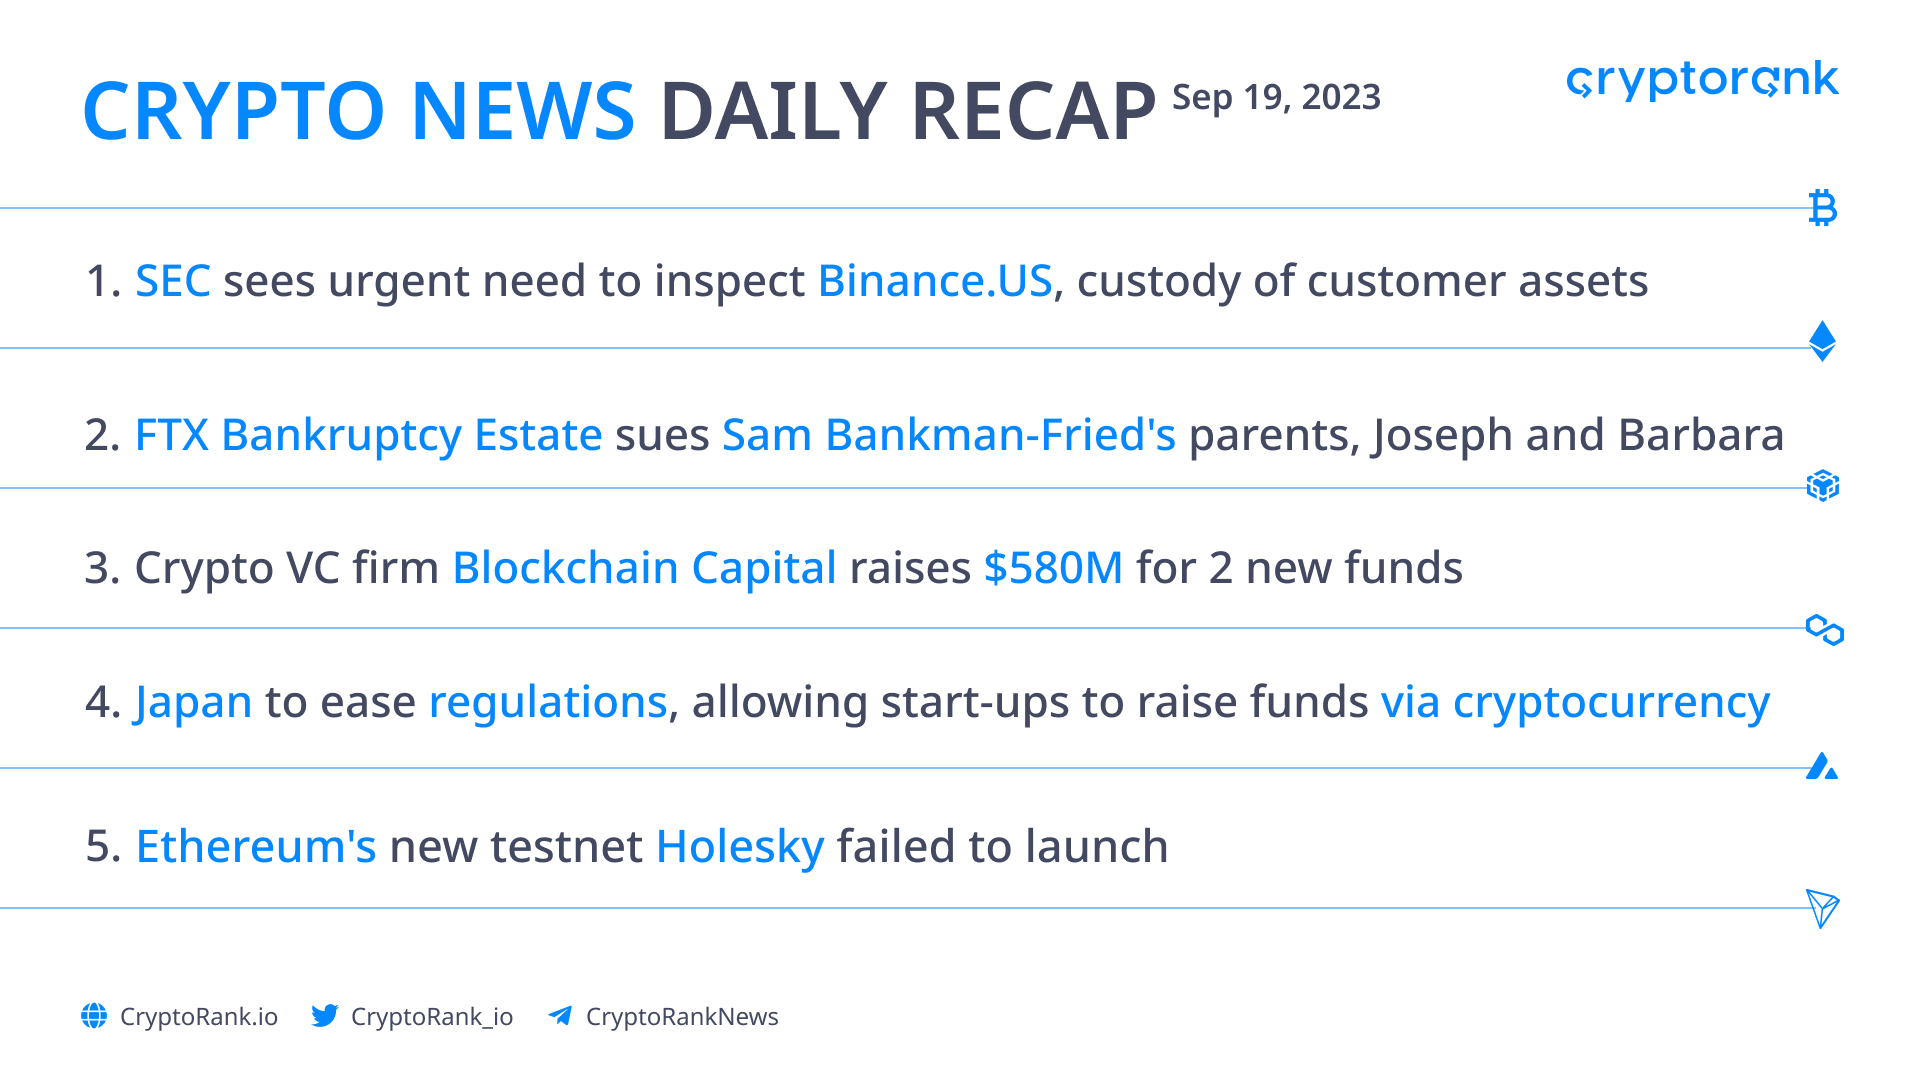The image size is (1920, 1080).
Task: Click the Sep 19, 2023 date
Action: (1276, 97)
